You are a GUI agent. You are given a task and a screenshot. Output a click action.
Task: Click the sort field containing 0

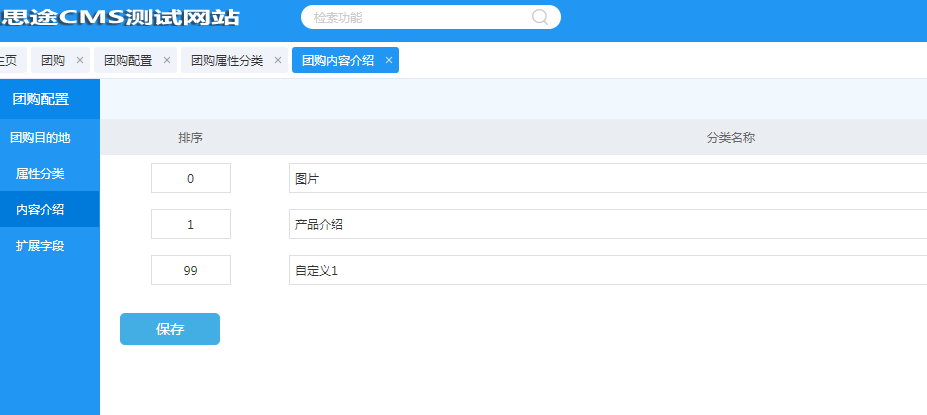tap(191, 179)
